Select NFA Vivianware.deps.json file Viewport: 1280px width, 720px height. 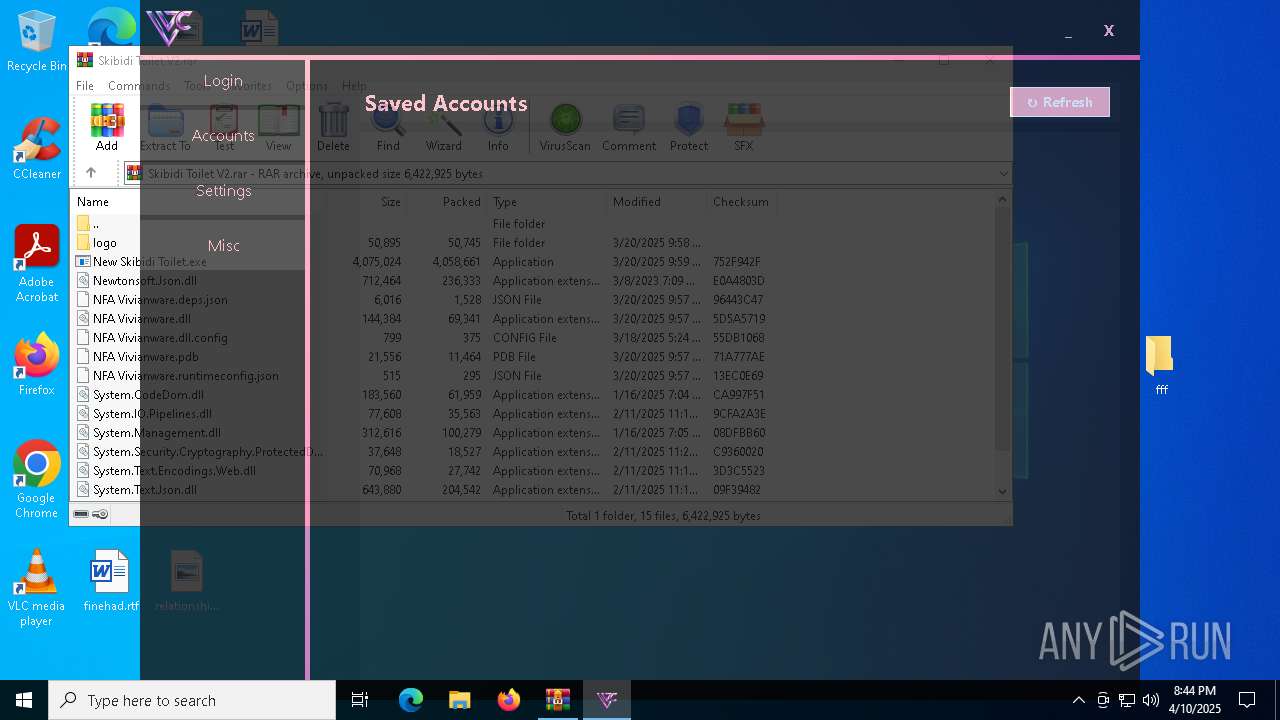pos(160,300)
